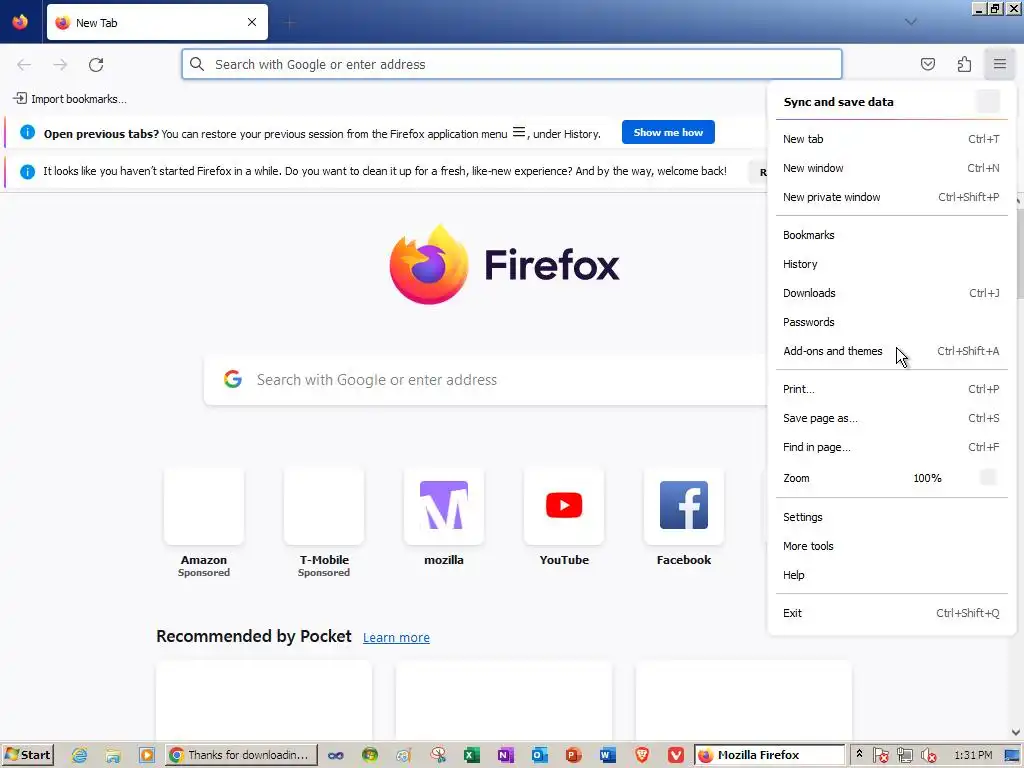Open Windows Media Player taskbar icon
Viewport: 1024px width, 768px height.
click(x=147, y=756)
